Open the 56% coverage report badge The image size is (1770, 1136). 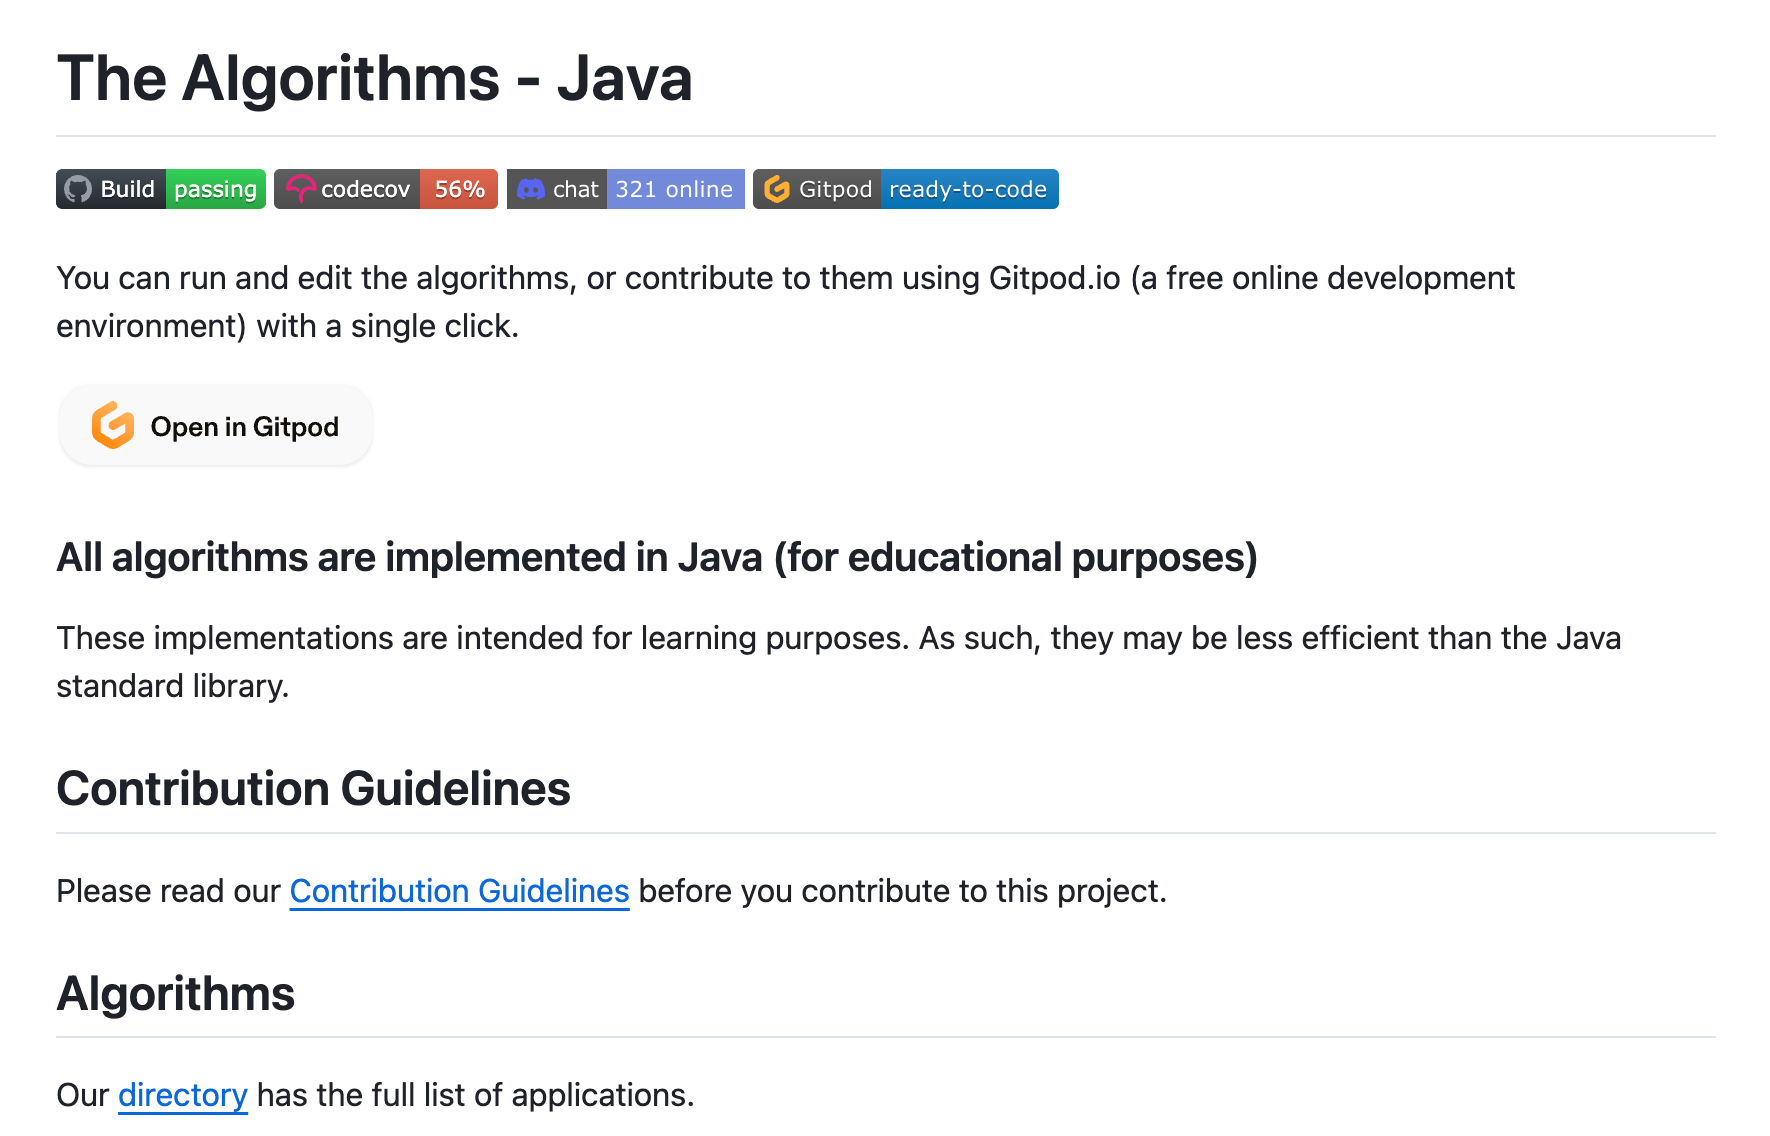(459, 189)
